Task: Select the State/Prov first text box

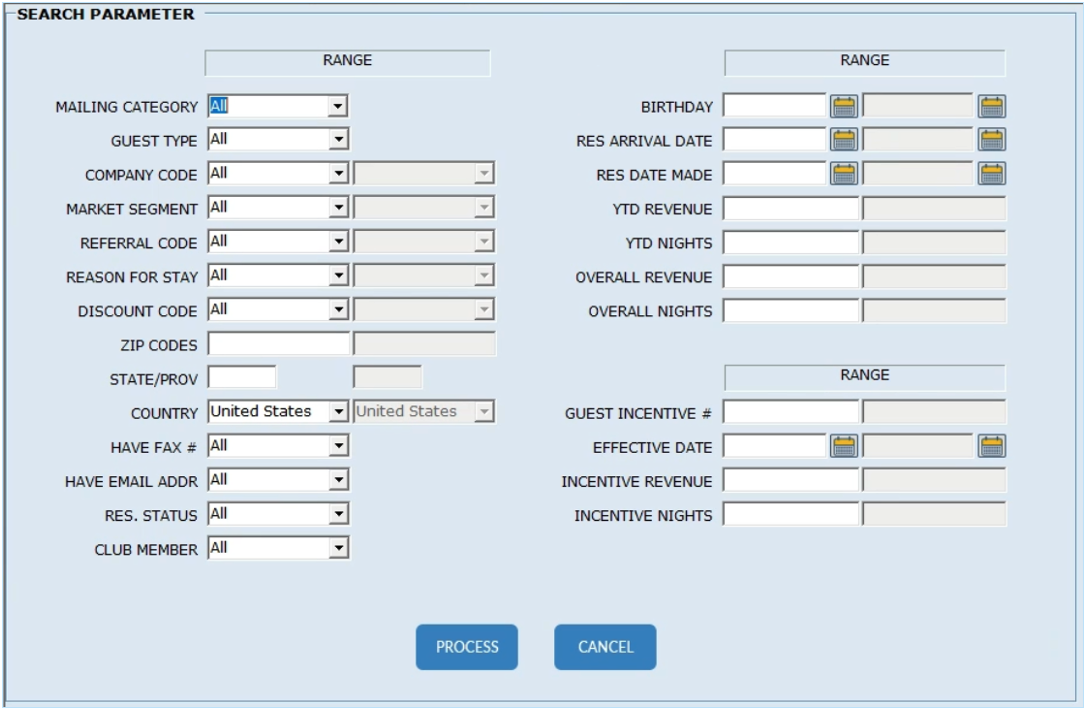Action: point(242,378)
